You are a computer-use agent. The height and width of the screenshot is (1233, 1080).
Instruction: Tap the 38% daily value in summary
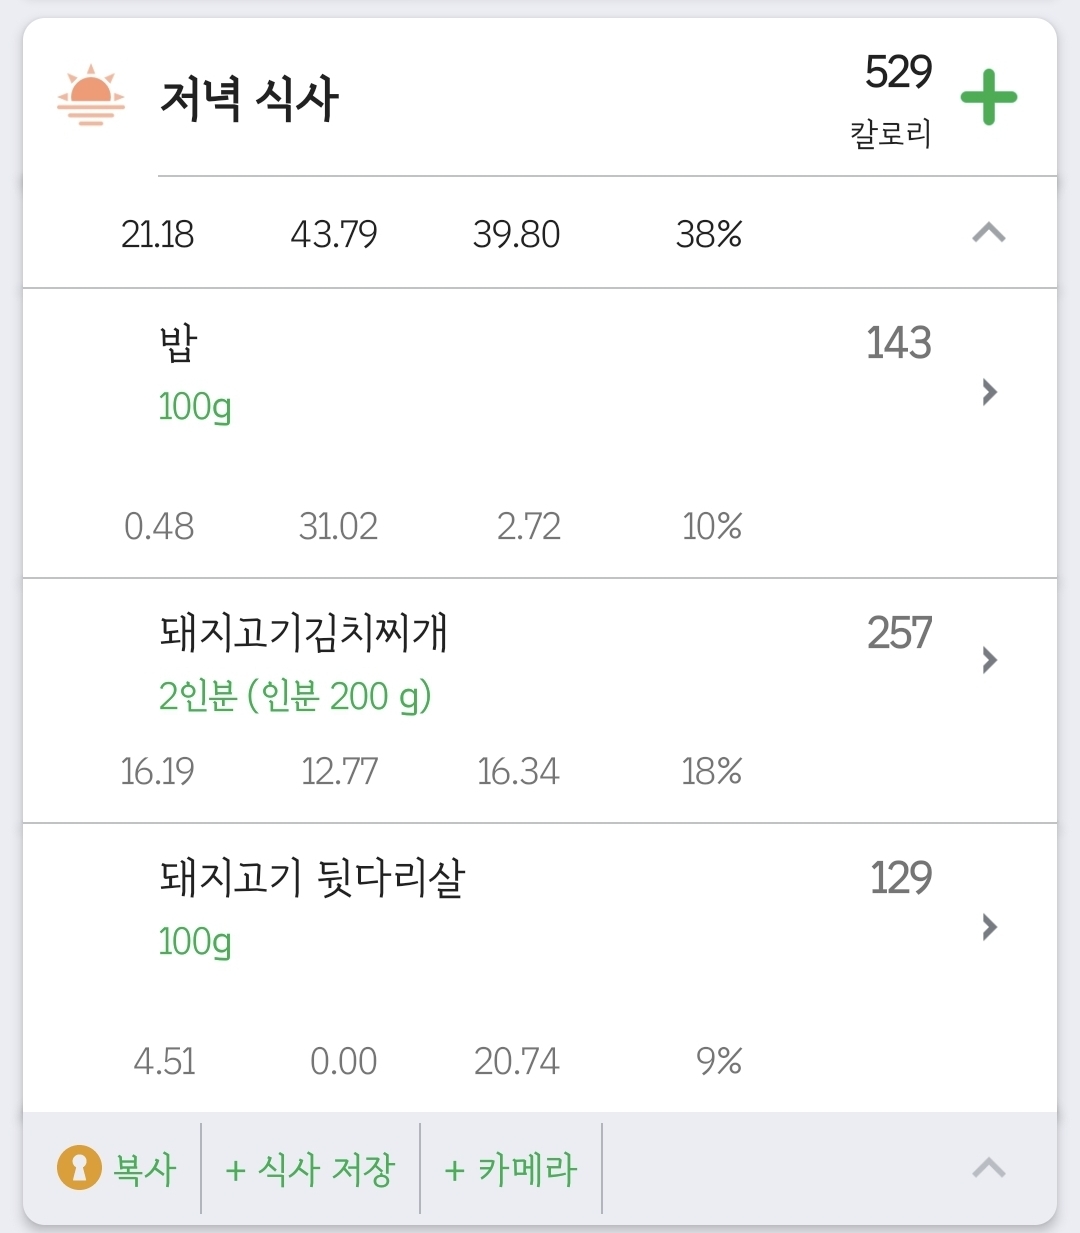[708, 235]
